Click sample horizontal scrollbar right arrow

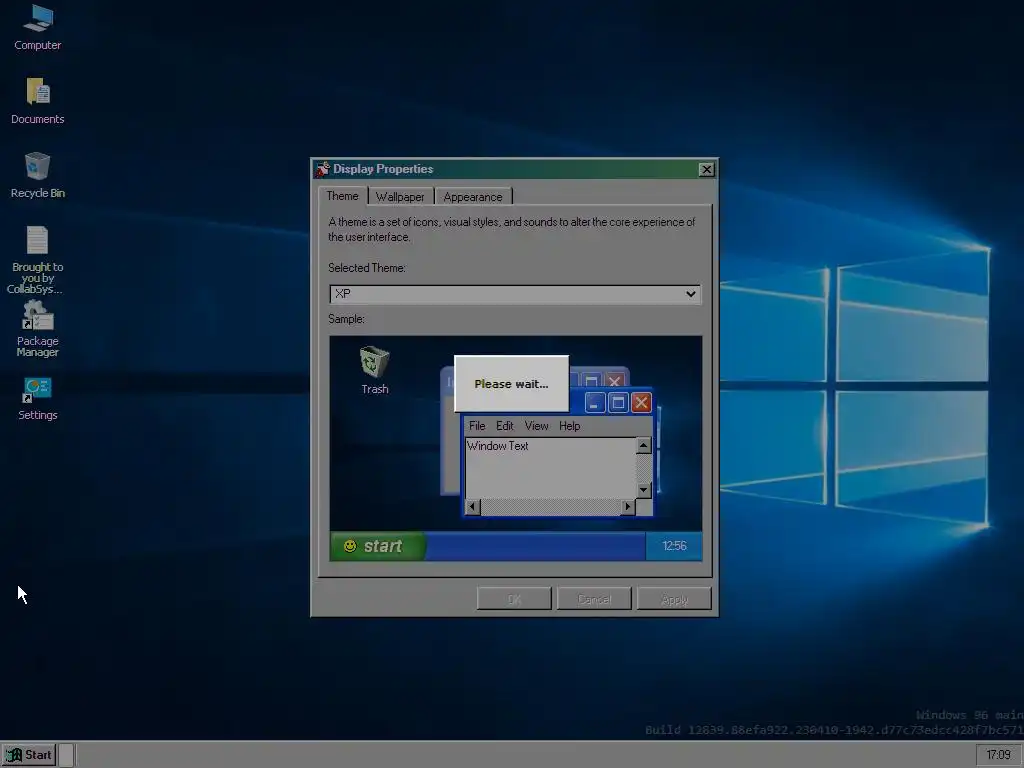click(x=628, y=507)
